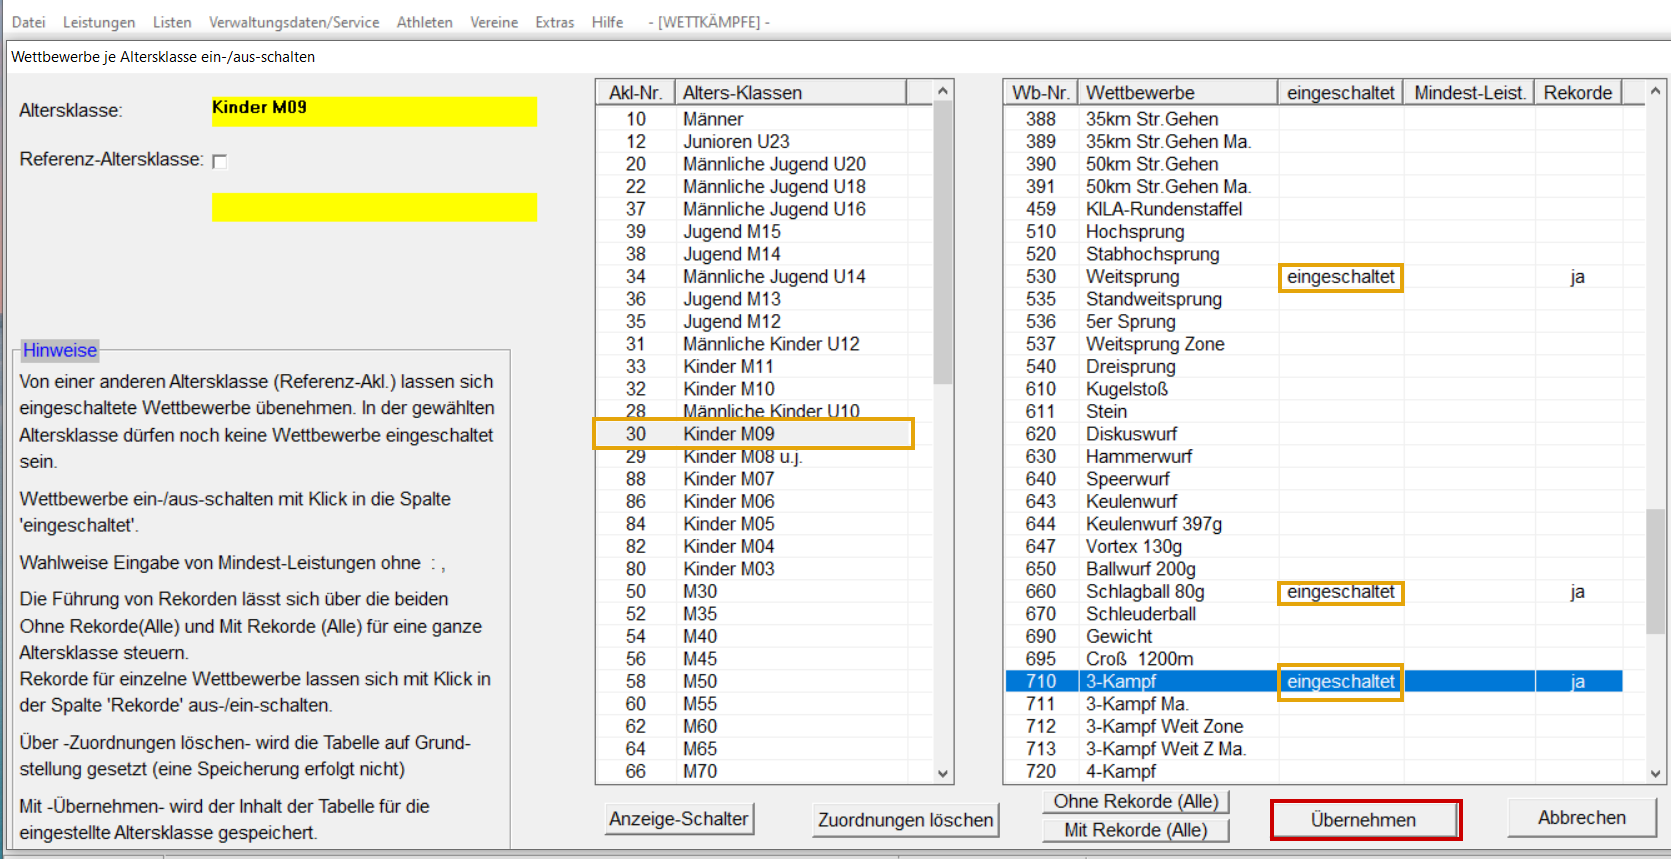Select Kinder M11 in age class list
The image size is (1671, 859).
click(x=728, y=367)
